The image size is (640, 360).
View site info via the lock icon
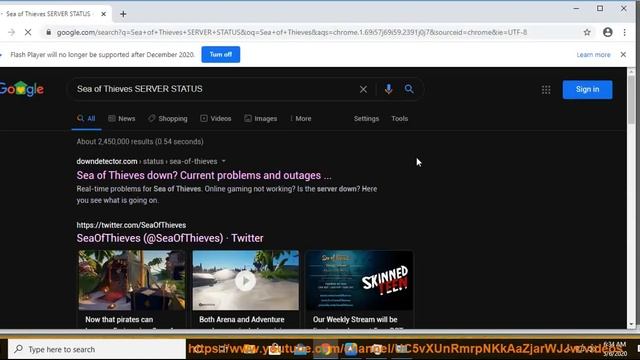click(49, 32)
